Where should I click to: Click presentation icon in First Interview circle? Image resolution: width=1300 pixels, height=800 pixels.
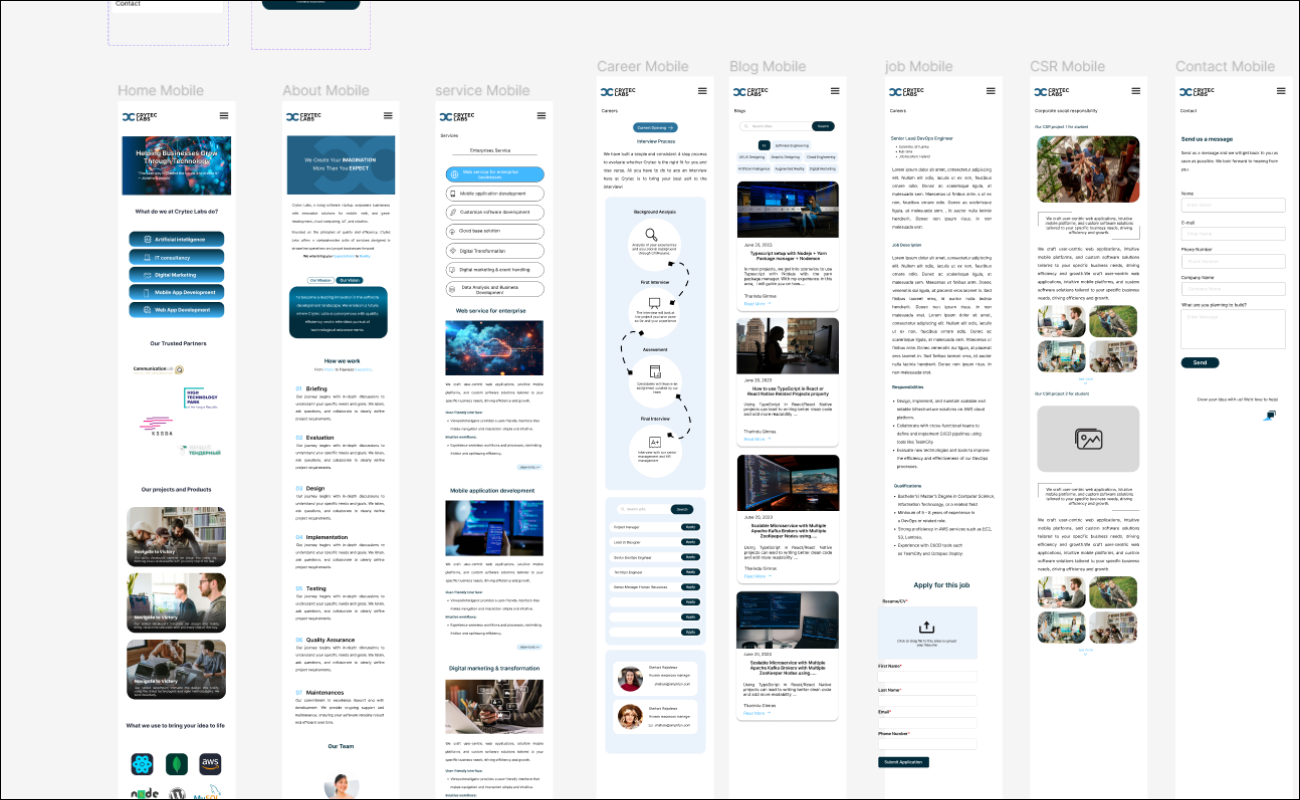tap(654, 303)
